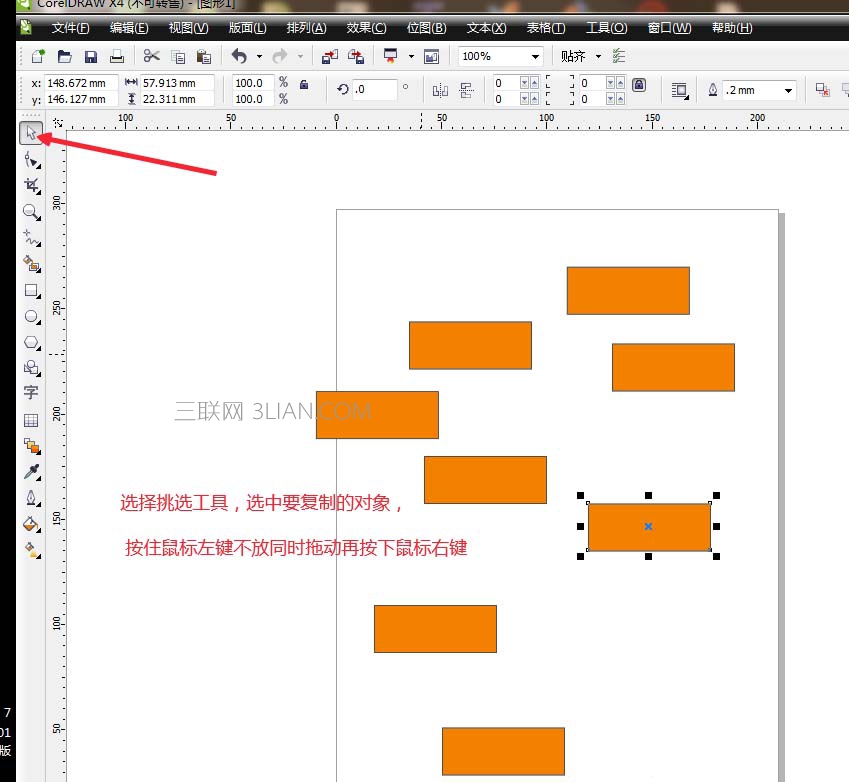Pick the Ellipse tool
849x782 pixels.
point(32,317)
